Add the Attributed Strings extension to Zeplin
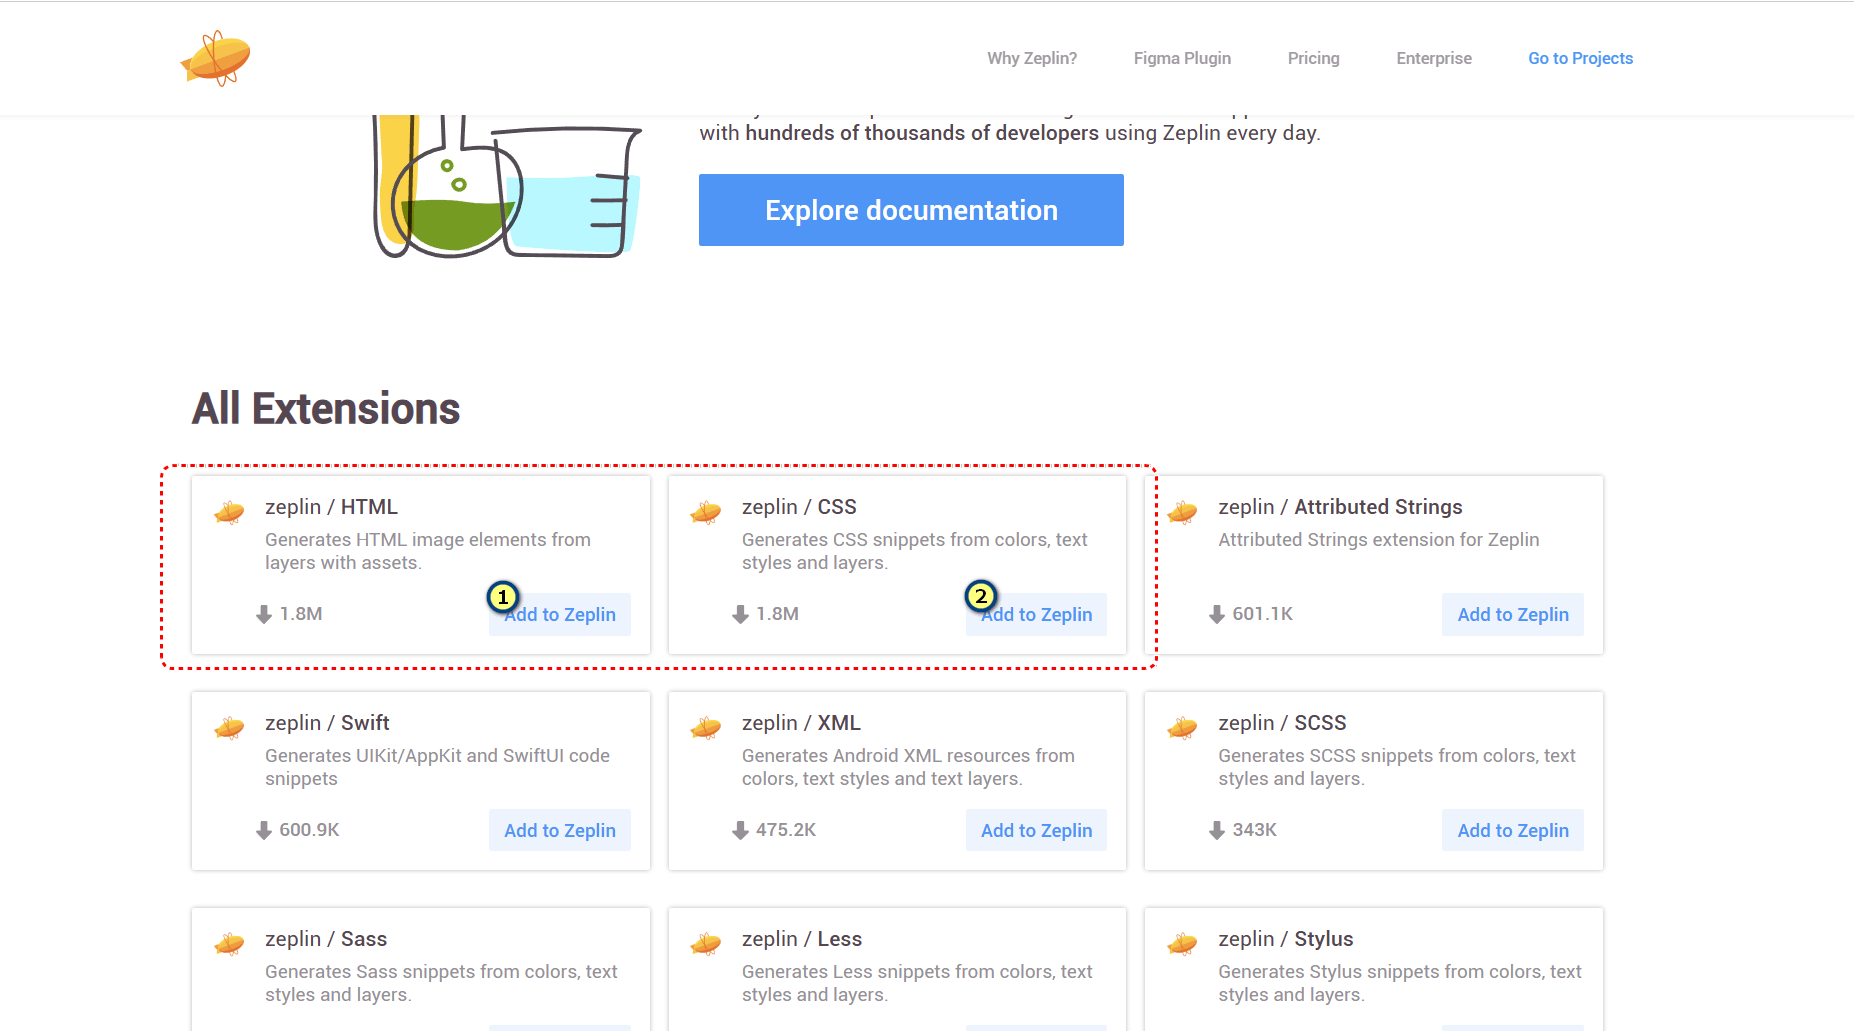 click(1512, 615)
